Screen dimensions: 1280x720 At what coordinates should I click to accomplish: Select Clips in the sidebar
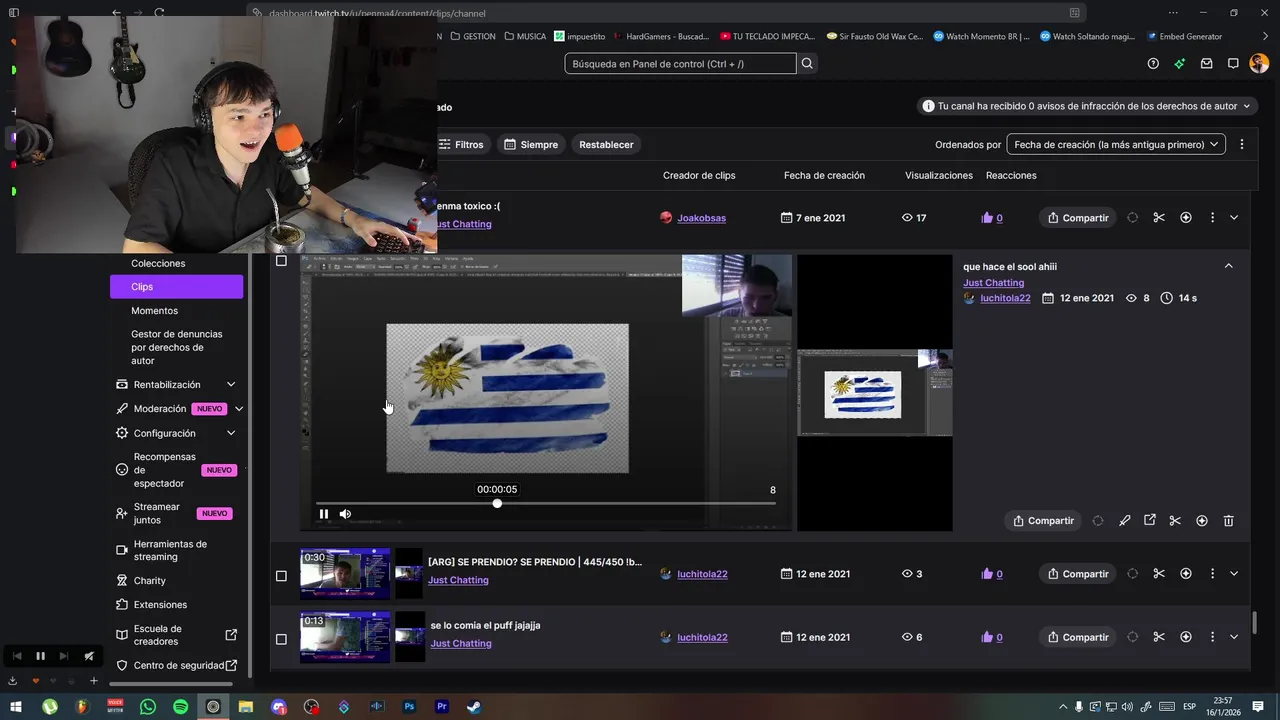click(x=176, y=287)
